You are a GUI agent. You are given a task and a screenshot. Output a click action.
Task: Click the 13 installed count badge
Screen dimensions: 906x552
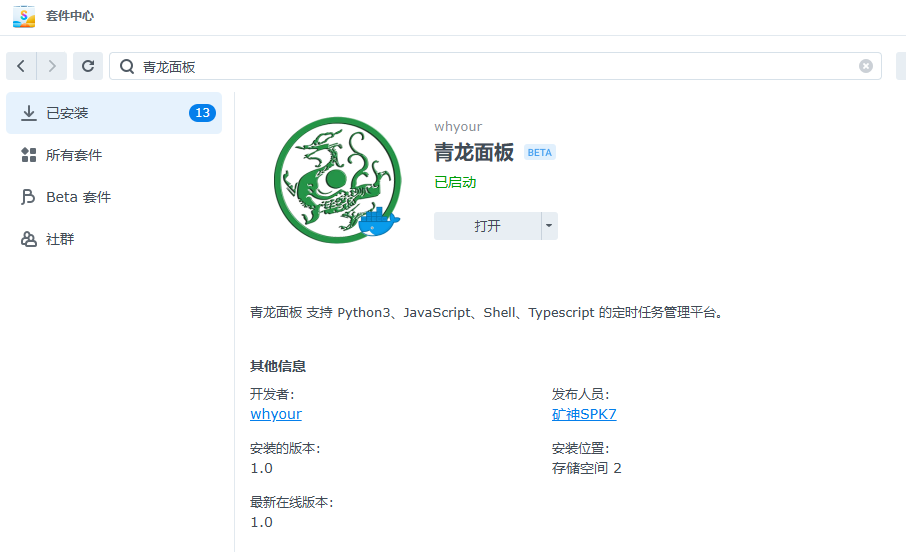(202, 113)
